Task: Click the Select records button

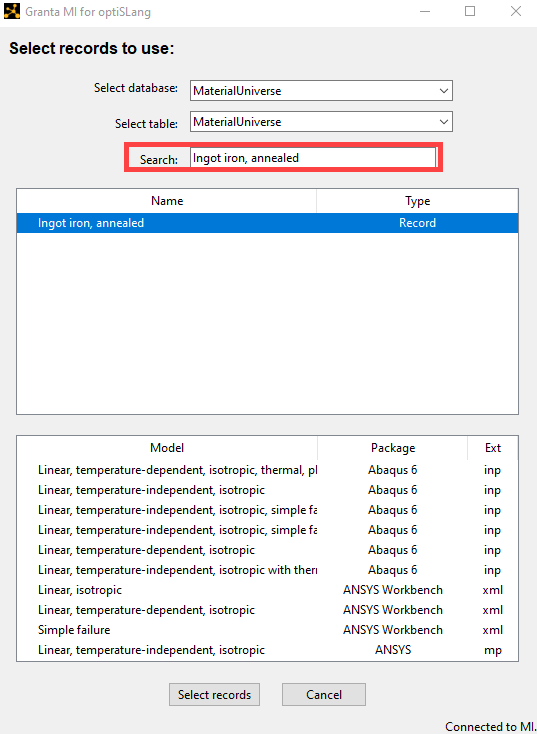Action: coord(214,695)
